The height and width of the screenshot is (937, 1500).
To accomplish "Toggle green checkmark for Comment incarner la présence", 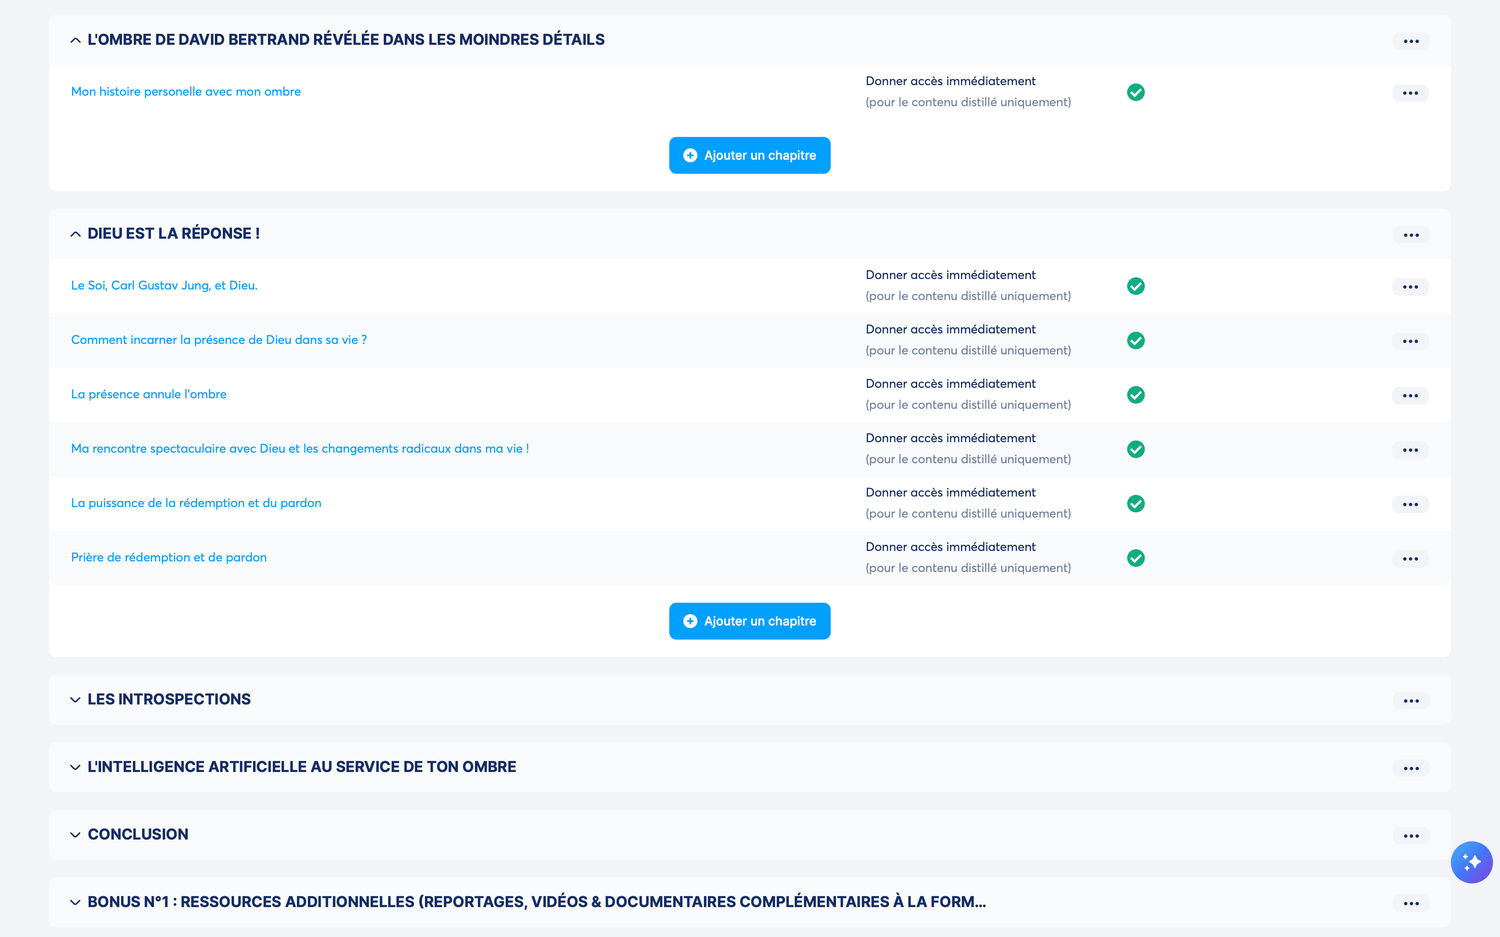I will coord(1136,341).
